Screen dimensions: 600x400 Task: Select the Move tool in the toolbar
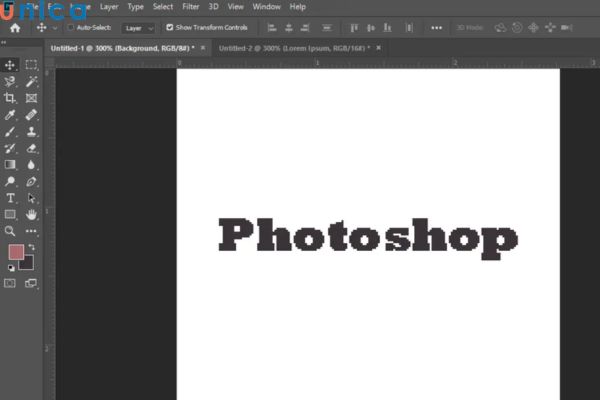click(10, 65)
